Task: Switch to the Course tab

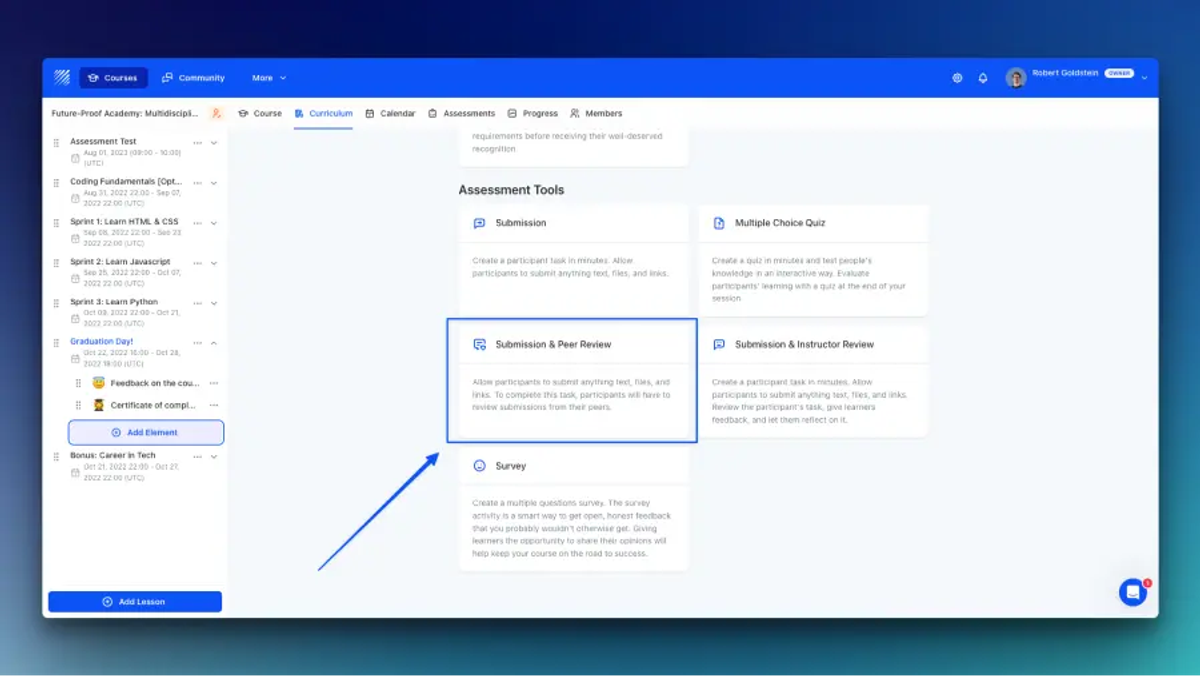Action: tap(260, 114)
